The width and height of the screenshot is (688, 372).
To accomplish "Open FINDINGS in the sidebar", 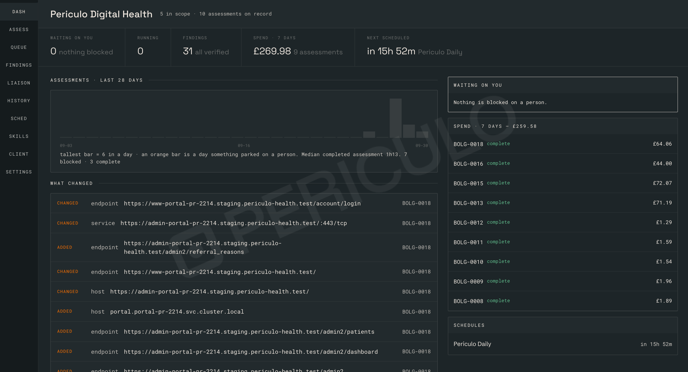I will 19,65.
